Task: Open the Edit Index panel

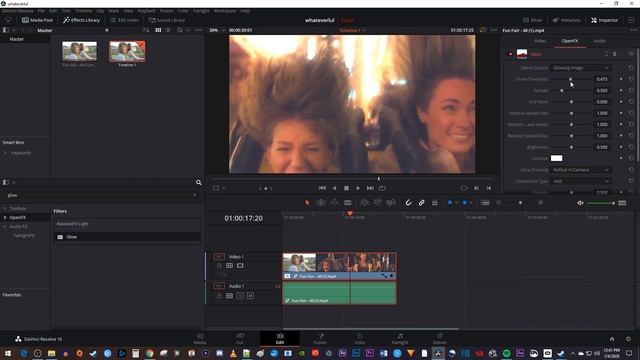Action: (x=124, y=20)
